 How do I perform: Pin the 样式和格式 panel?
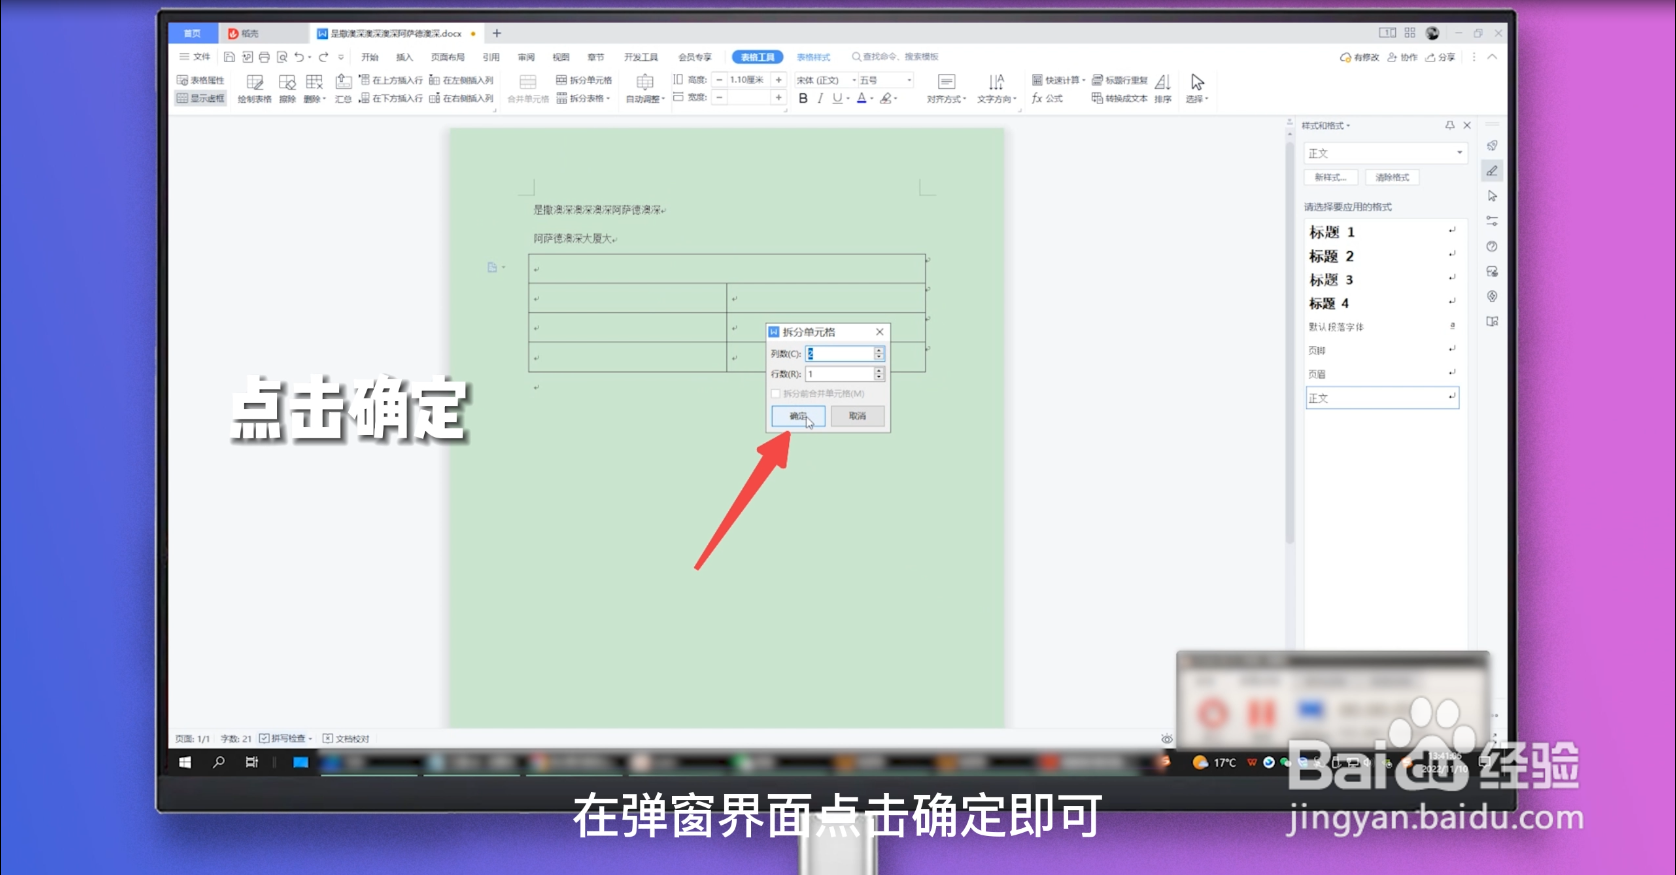[x=1450, y=125]
